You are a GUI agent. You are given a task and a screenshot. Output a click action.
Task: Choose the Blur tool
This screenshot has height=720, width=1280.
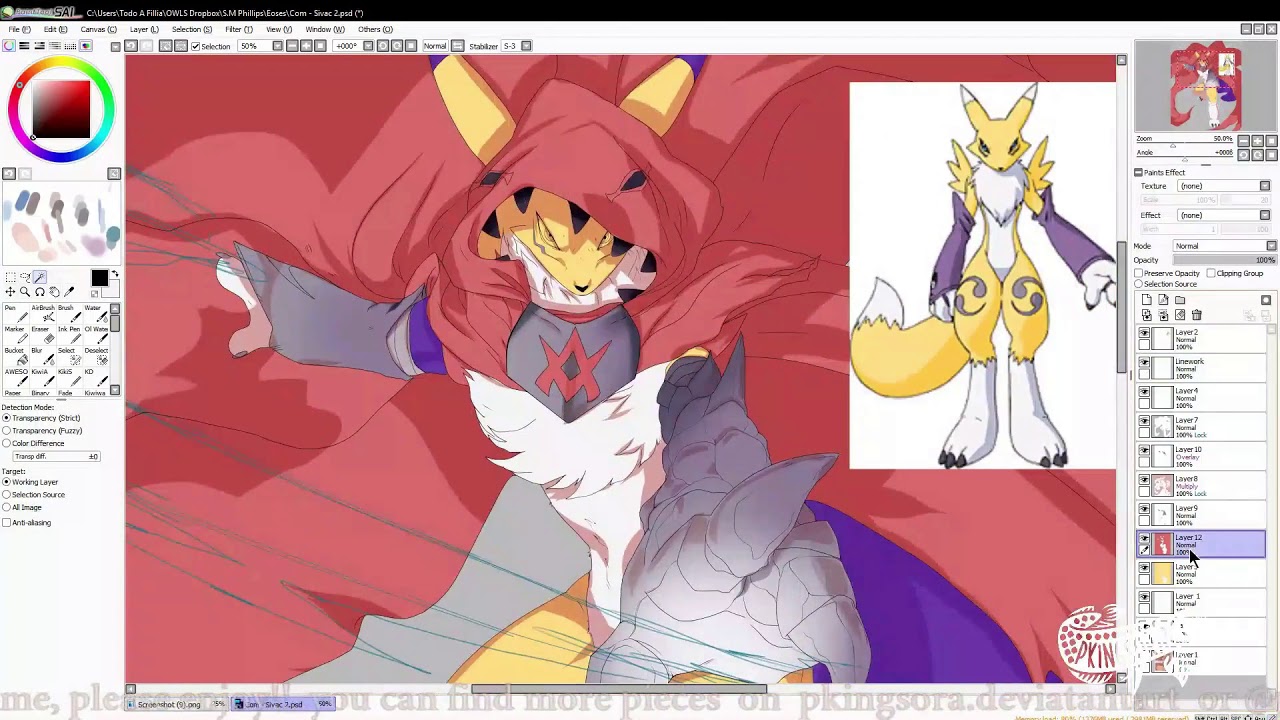click(x=43, y=356)
